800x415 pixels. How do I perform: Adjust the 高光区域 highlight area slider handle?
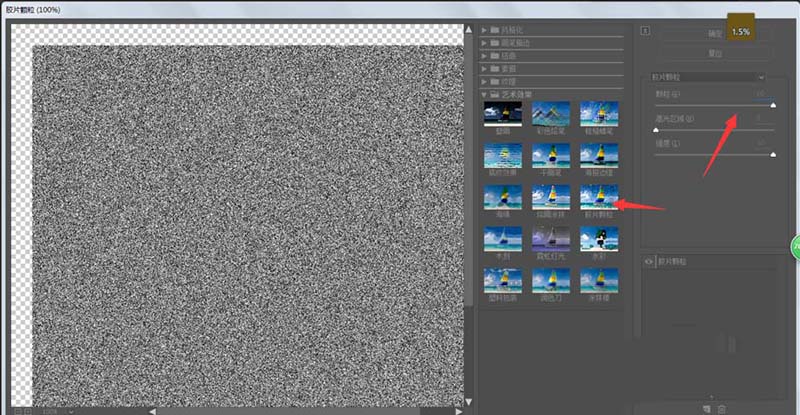656,130
